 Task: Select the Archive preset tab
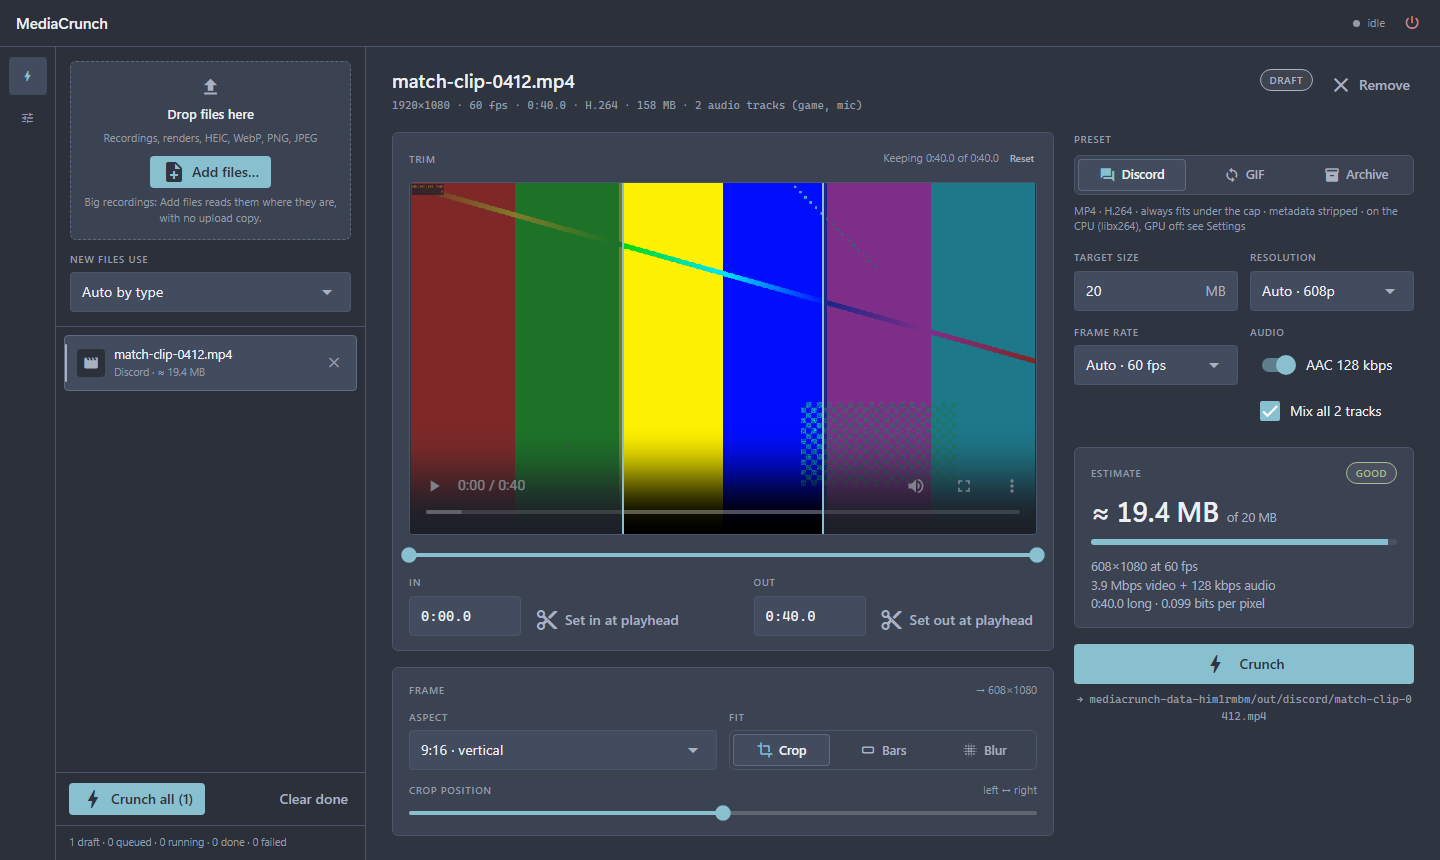(x=1356, y=175)
